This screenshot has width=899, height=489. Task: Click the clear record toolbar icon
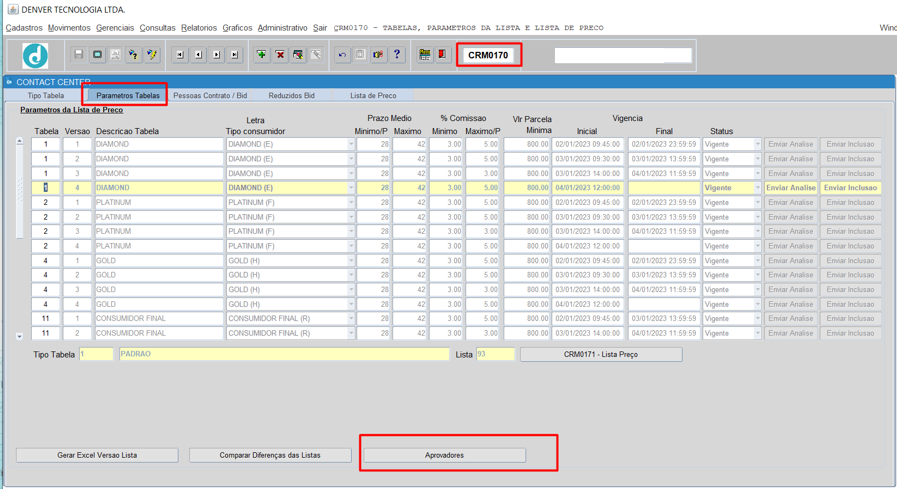coord(298,54)
